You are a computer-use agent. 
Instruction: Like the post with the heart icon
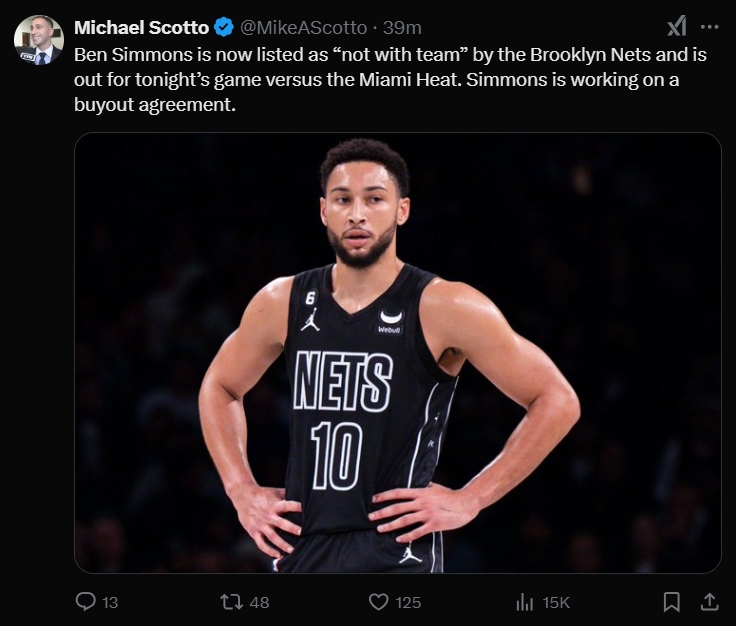point(378,601)
